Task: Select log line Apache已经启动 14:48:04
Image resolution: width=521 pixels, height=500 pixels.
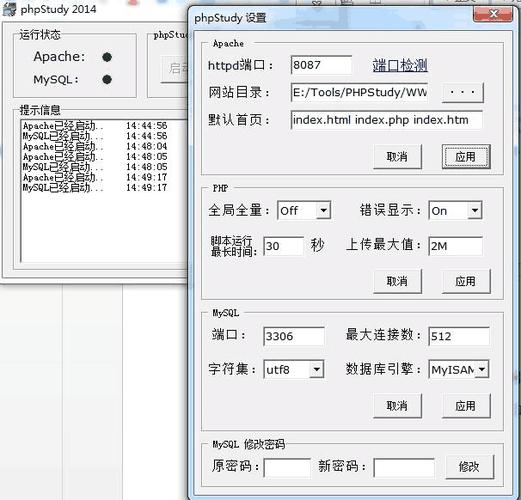Action: pos(95,146)
